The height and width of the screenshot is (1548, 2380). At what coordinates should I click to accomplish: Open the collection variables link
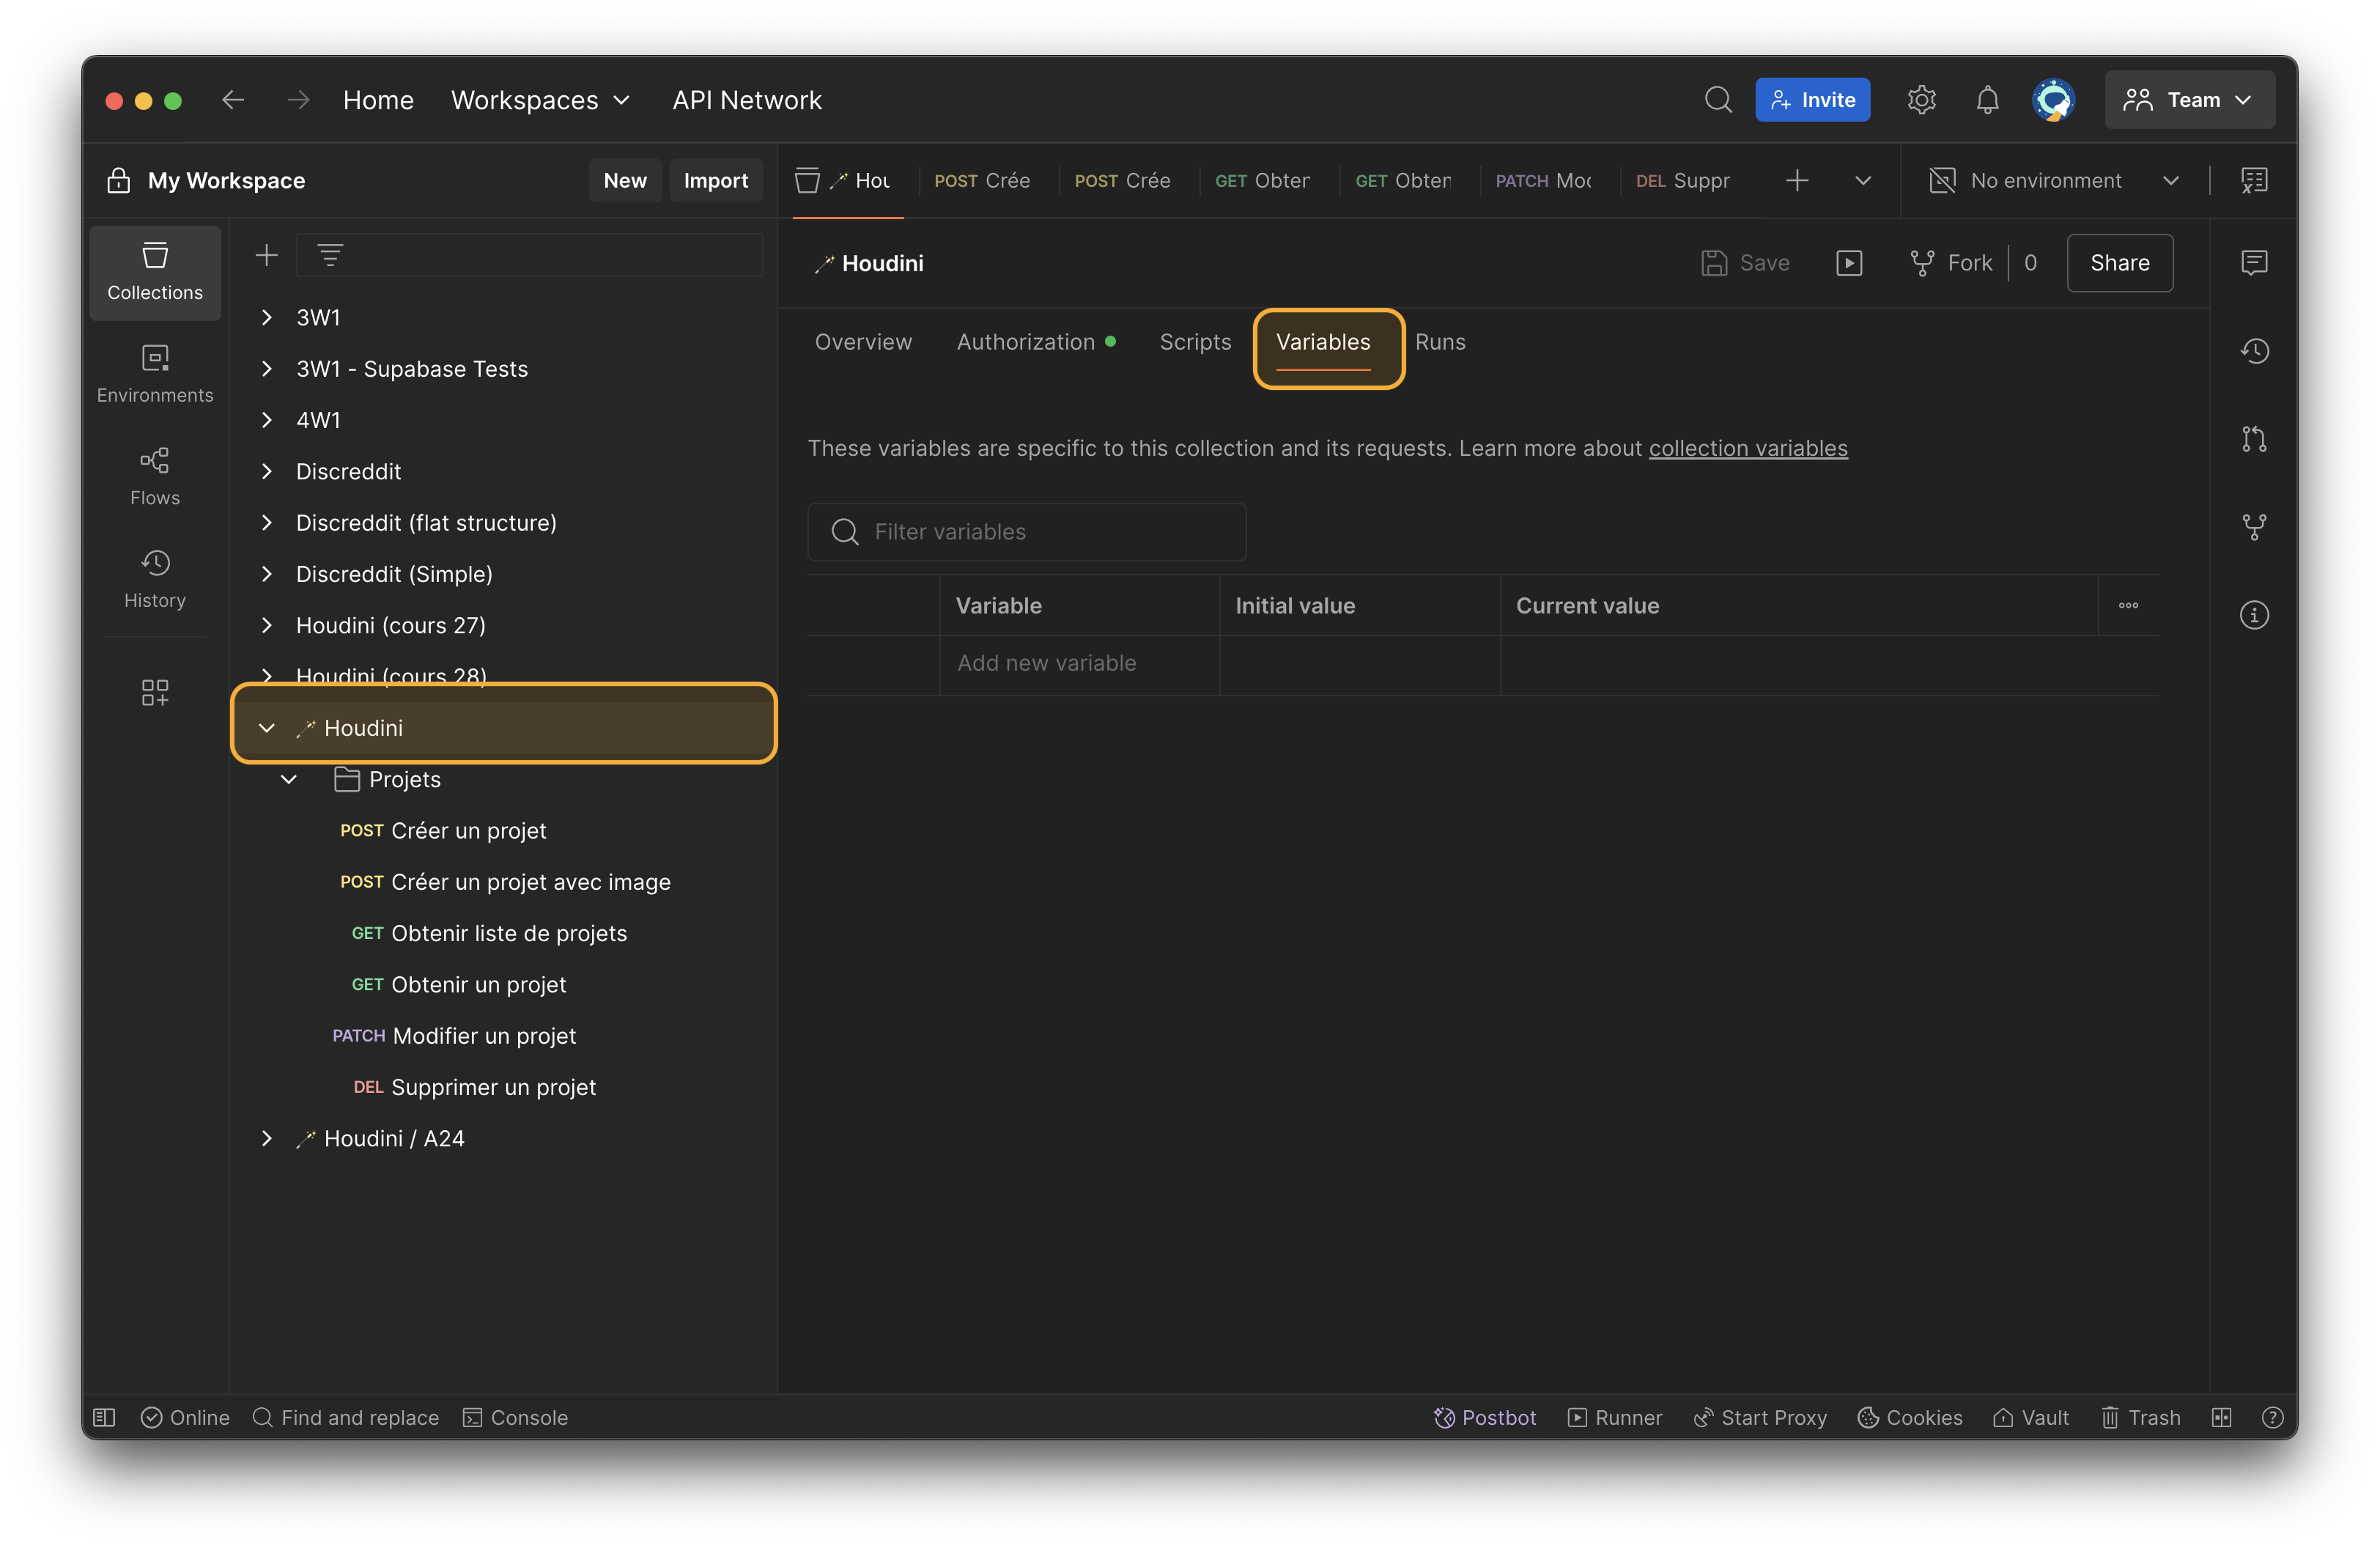pos(1747,448)
